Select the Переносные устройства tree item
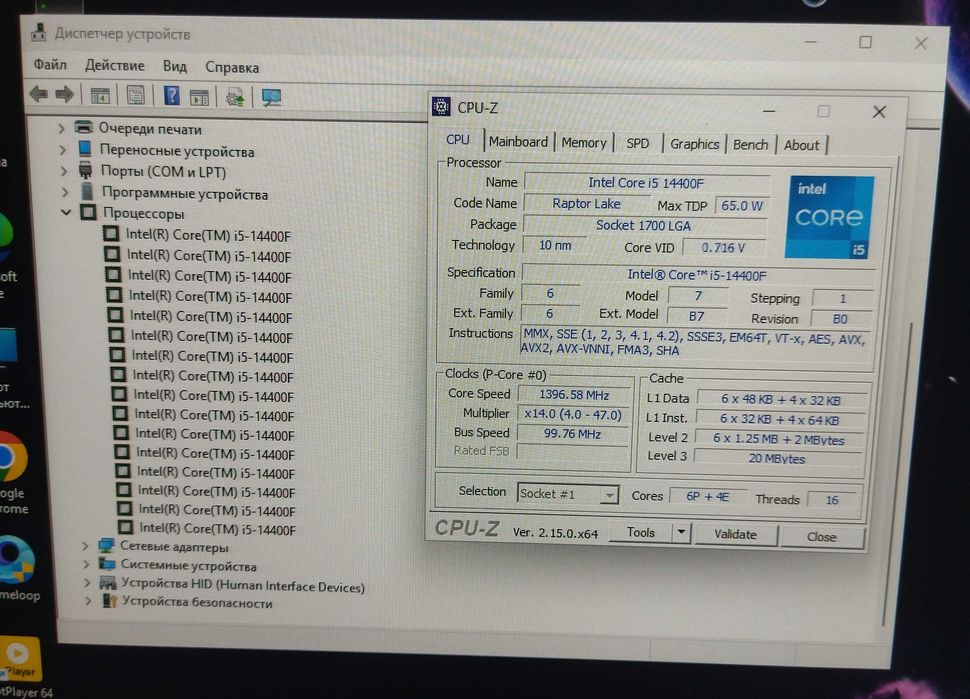 (x=177, y=150)
